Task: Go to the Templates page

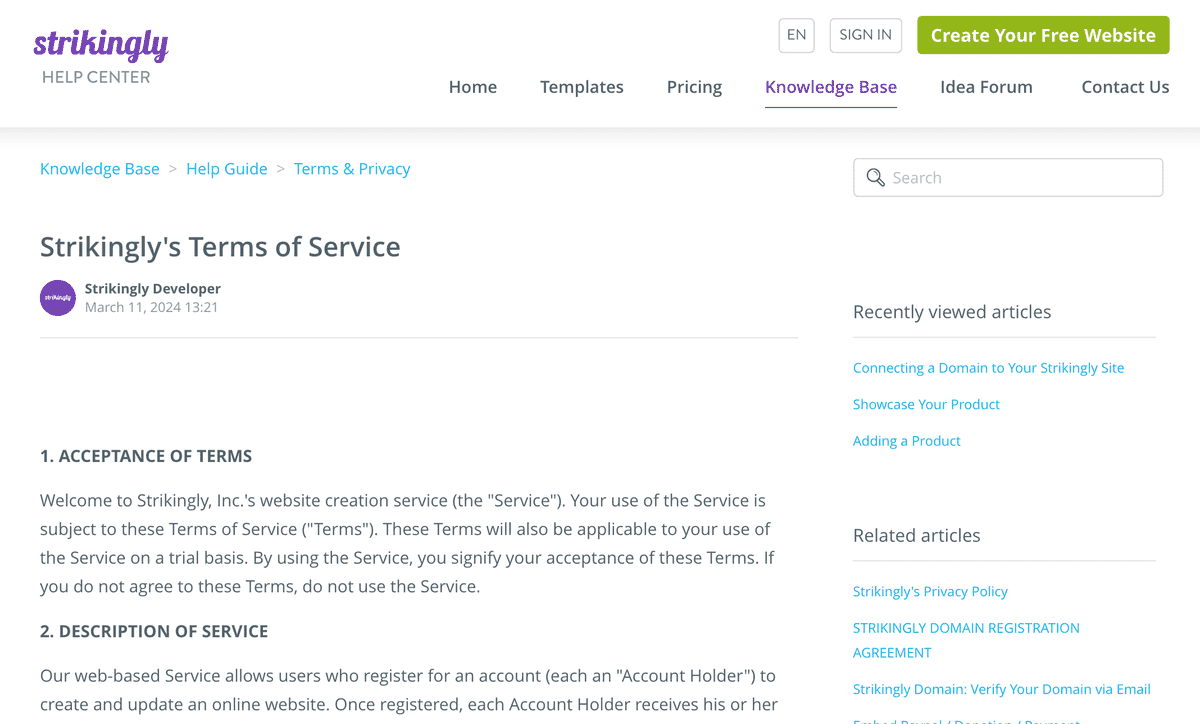Action: (582, 87)
